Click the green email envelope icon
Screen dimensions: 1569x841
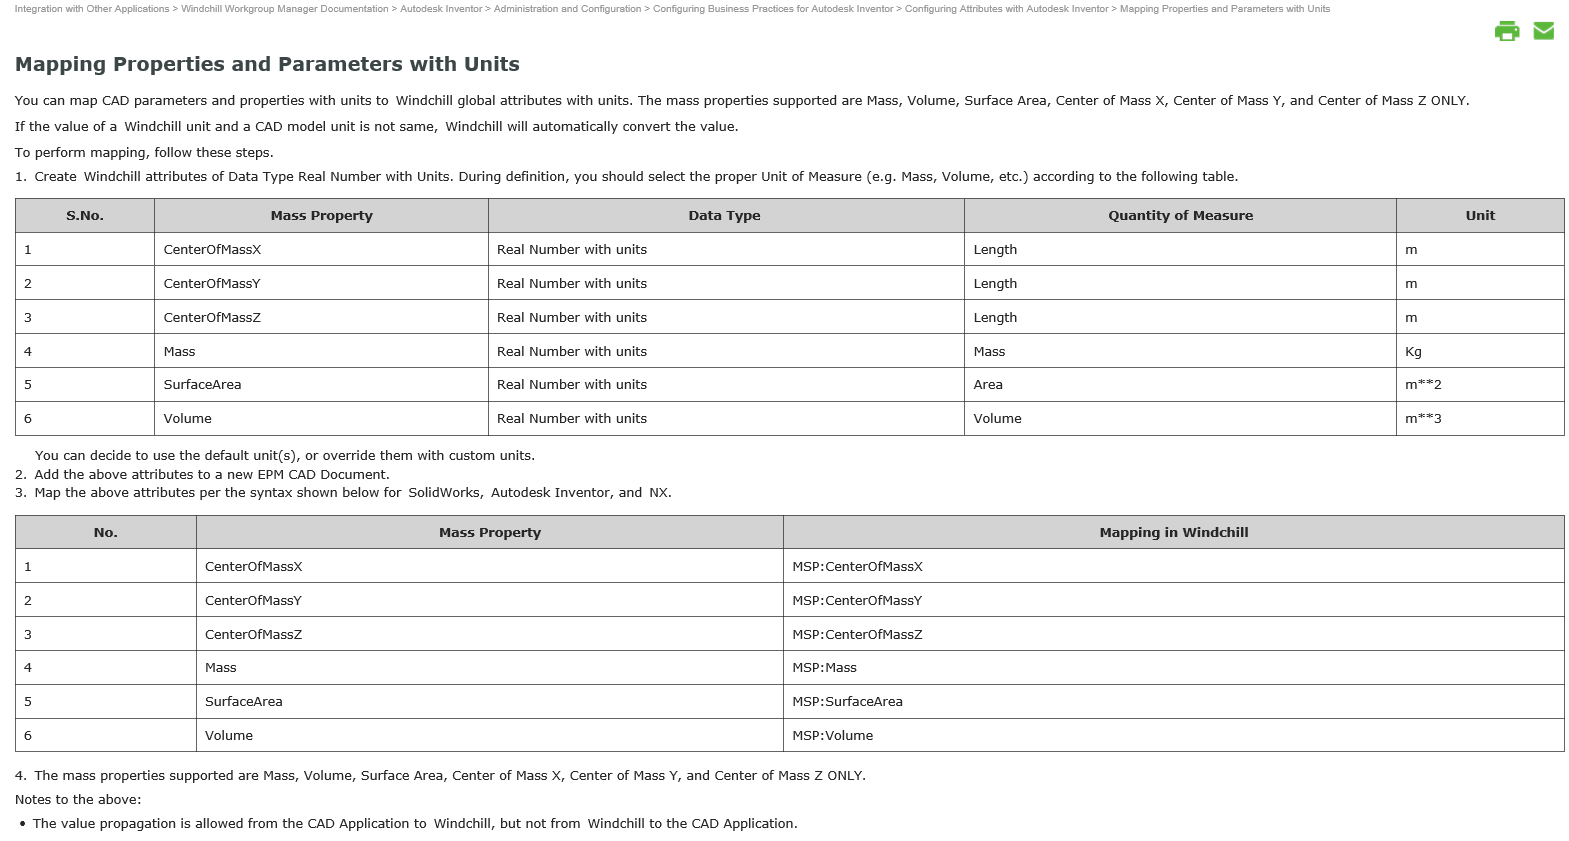click(1543, 31)
